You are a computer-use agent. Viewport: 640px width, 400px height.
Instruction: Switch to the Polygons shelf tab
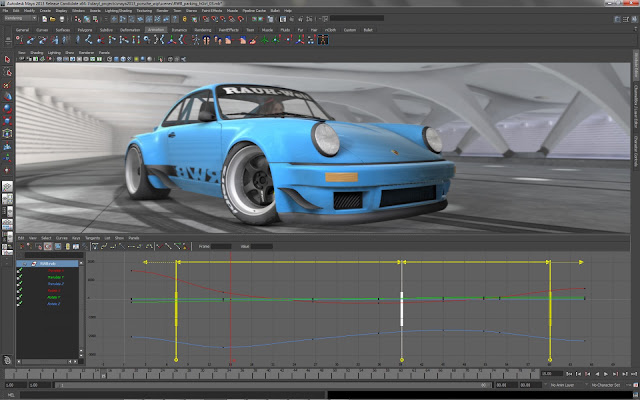pyautogui.click(x=85, y=30)
